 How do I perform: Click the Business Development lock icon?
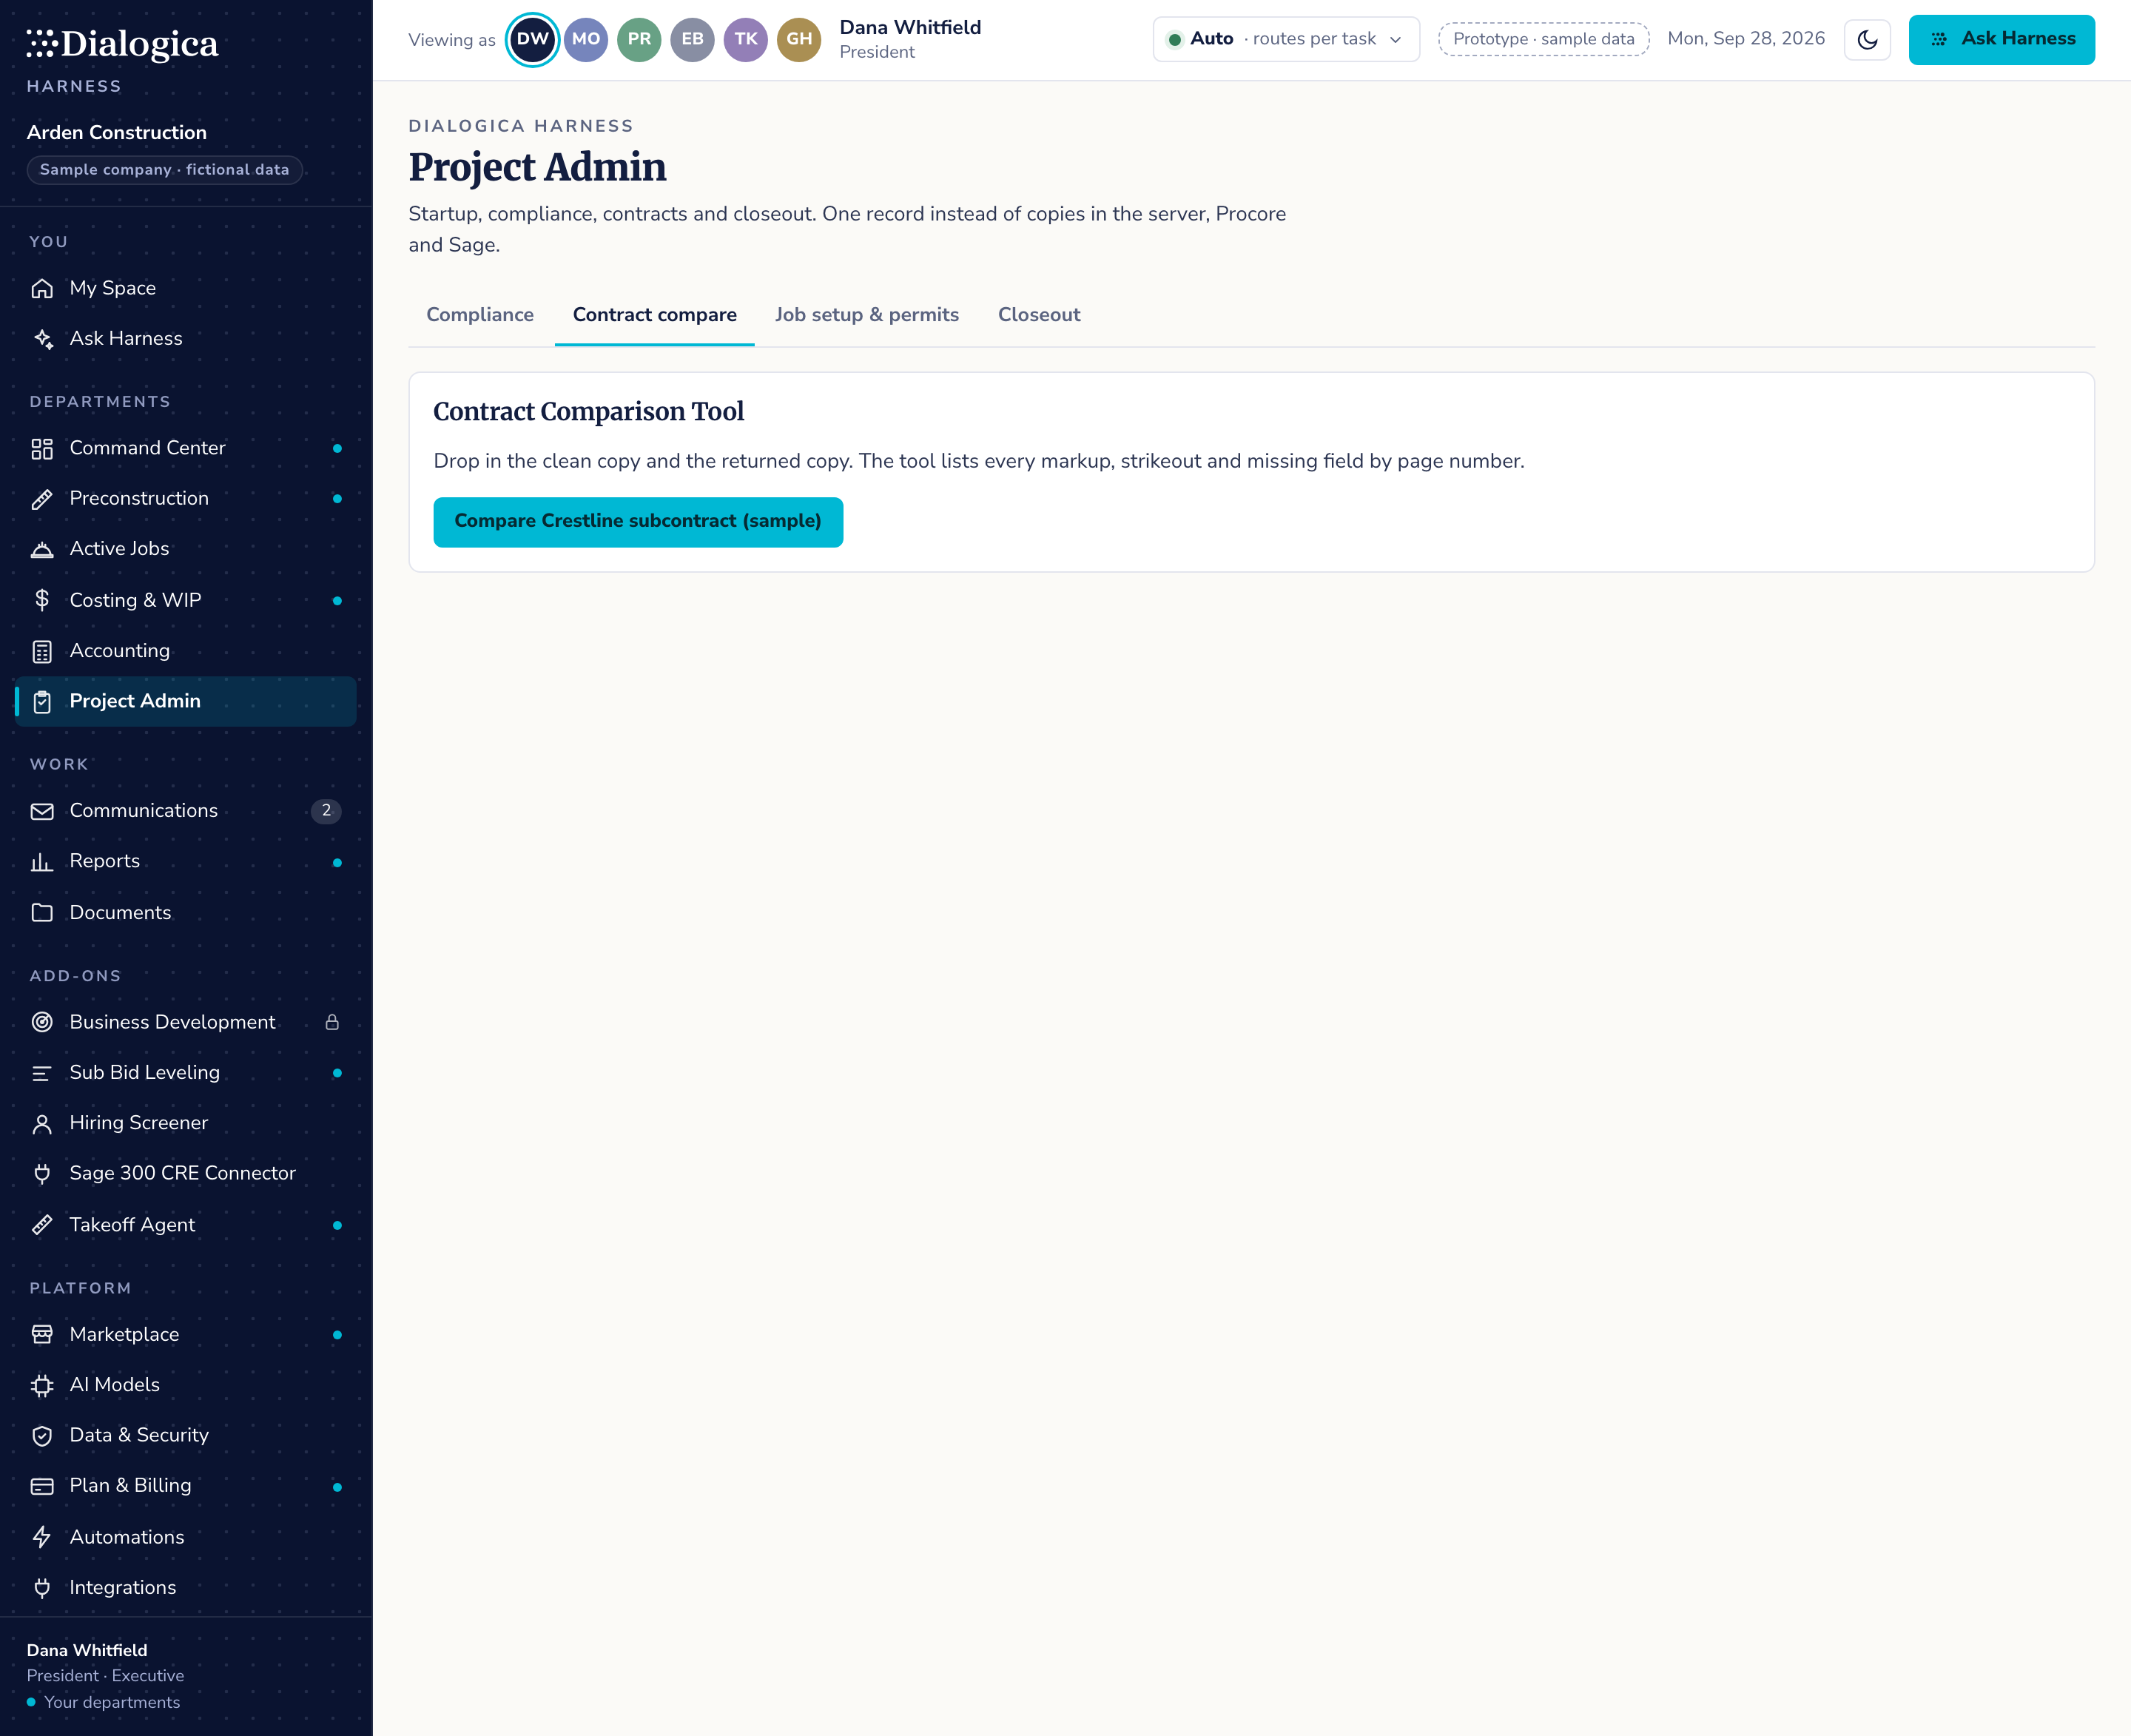click(332, 1022)
